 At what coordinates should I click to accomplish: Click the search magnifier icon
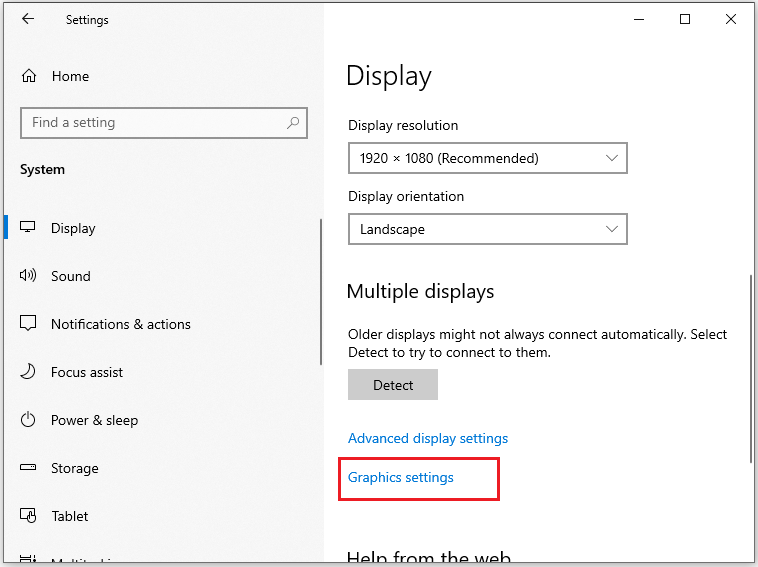(x=292, y=123)
